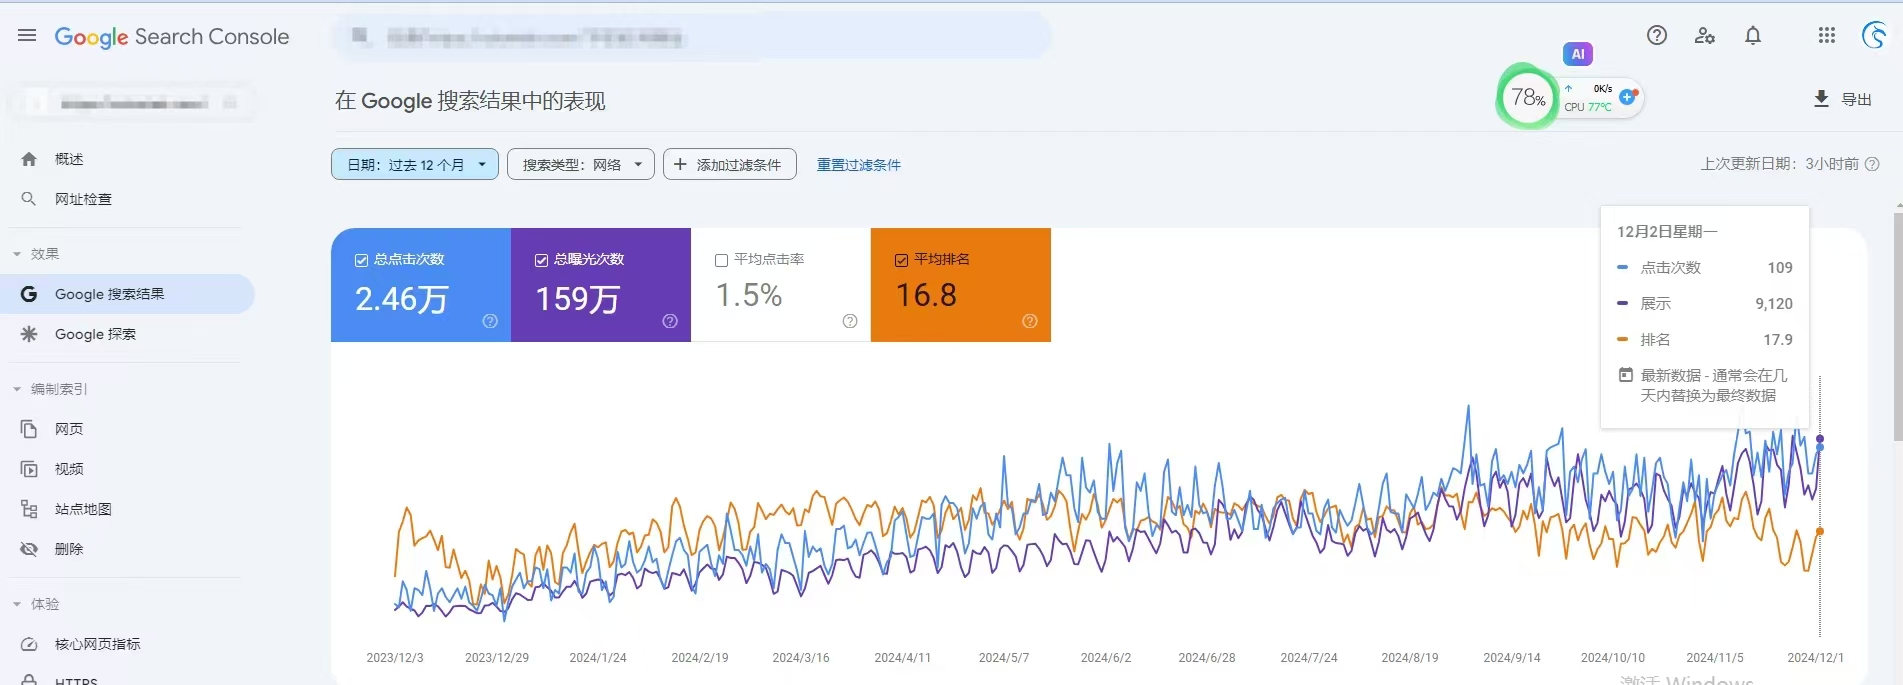The height and width of the screenshot is (685, 1903).
Task: Click the 78% performance circle widget
Action: [1528, 97]
